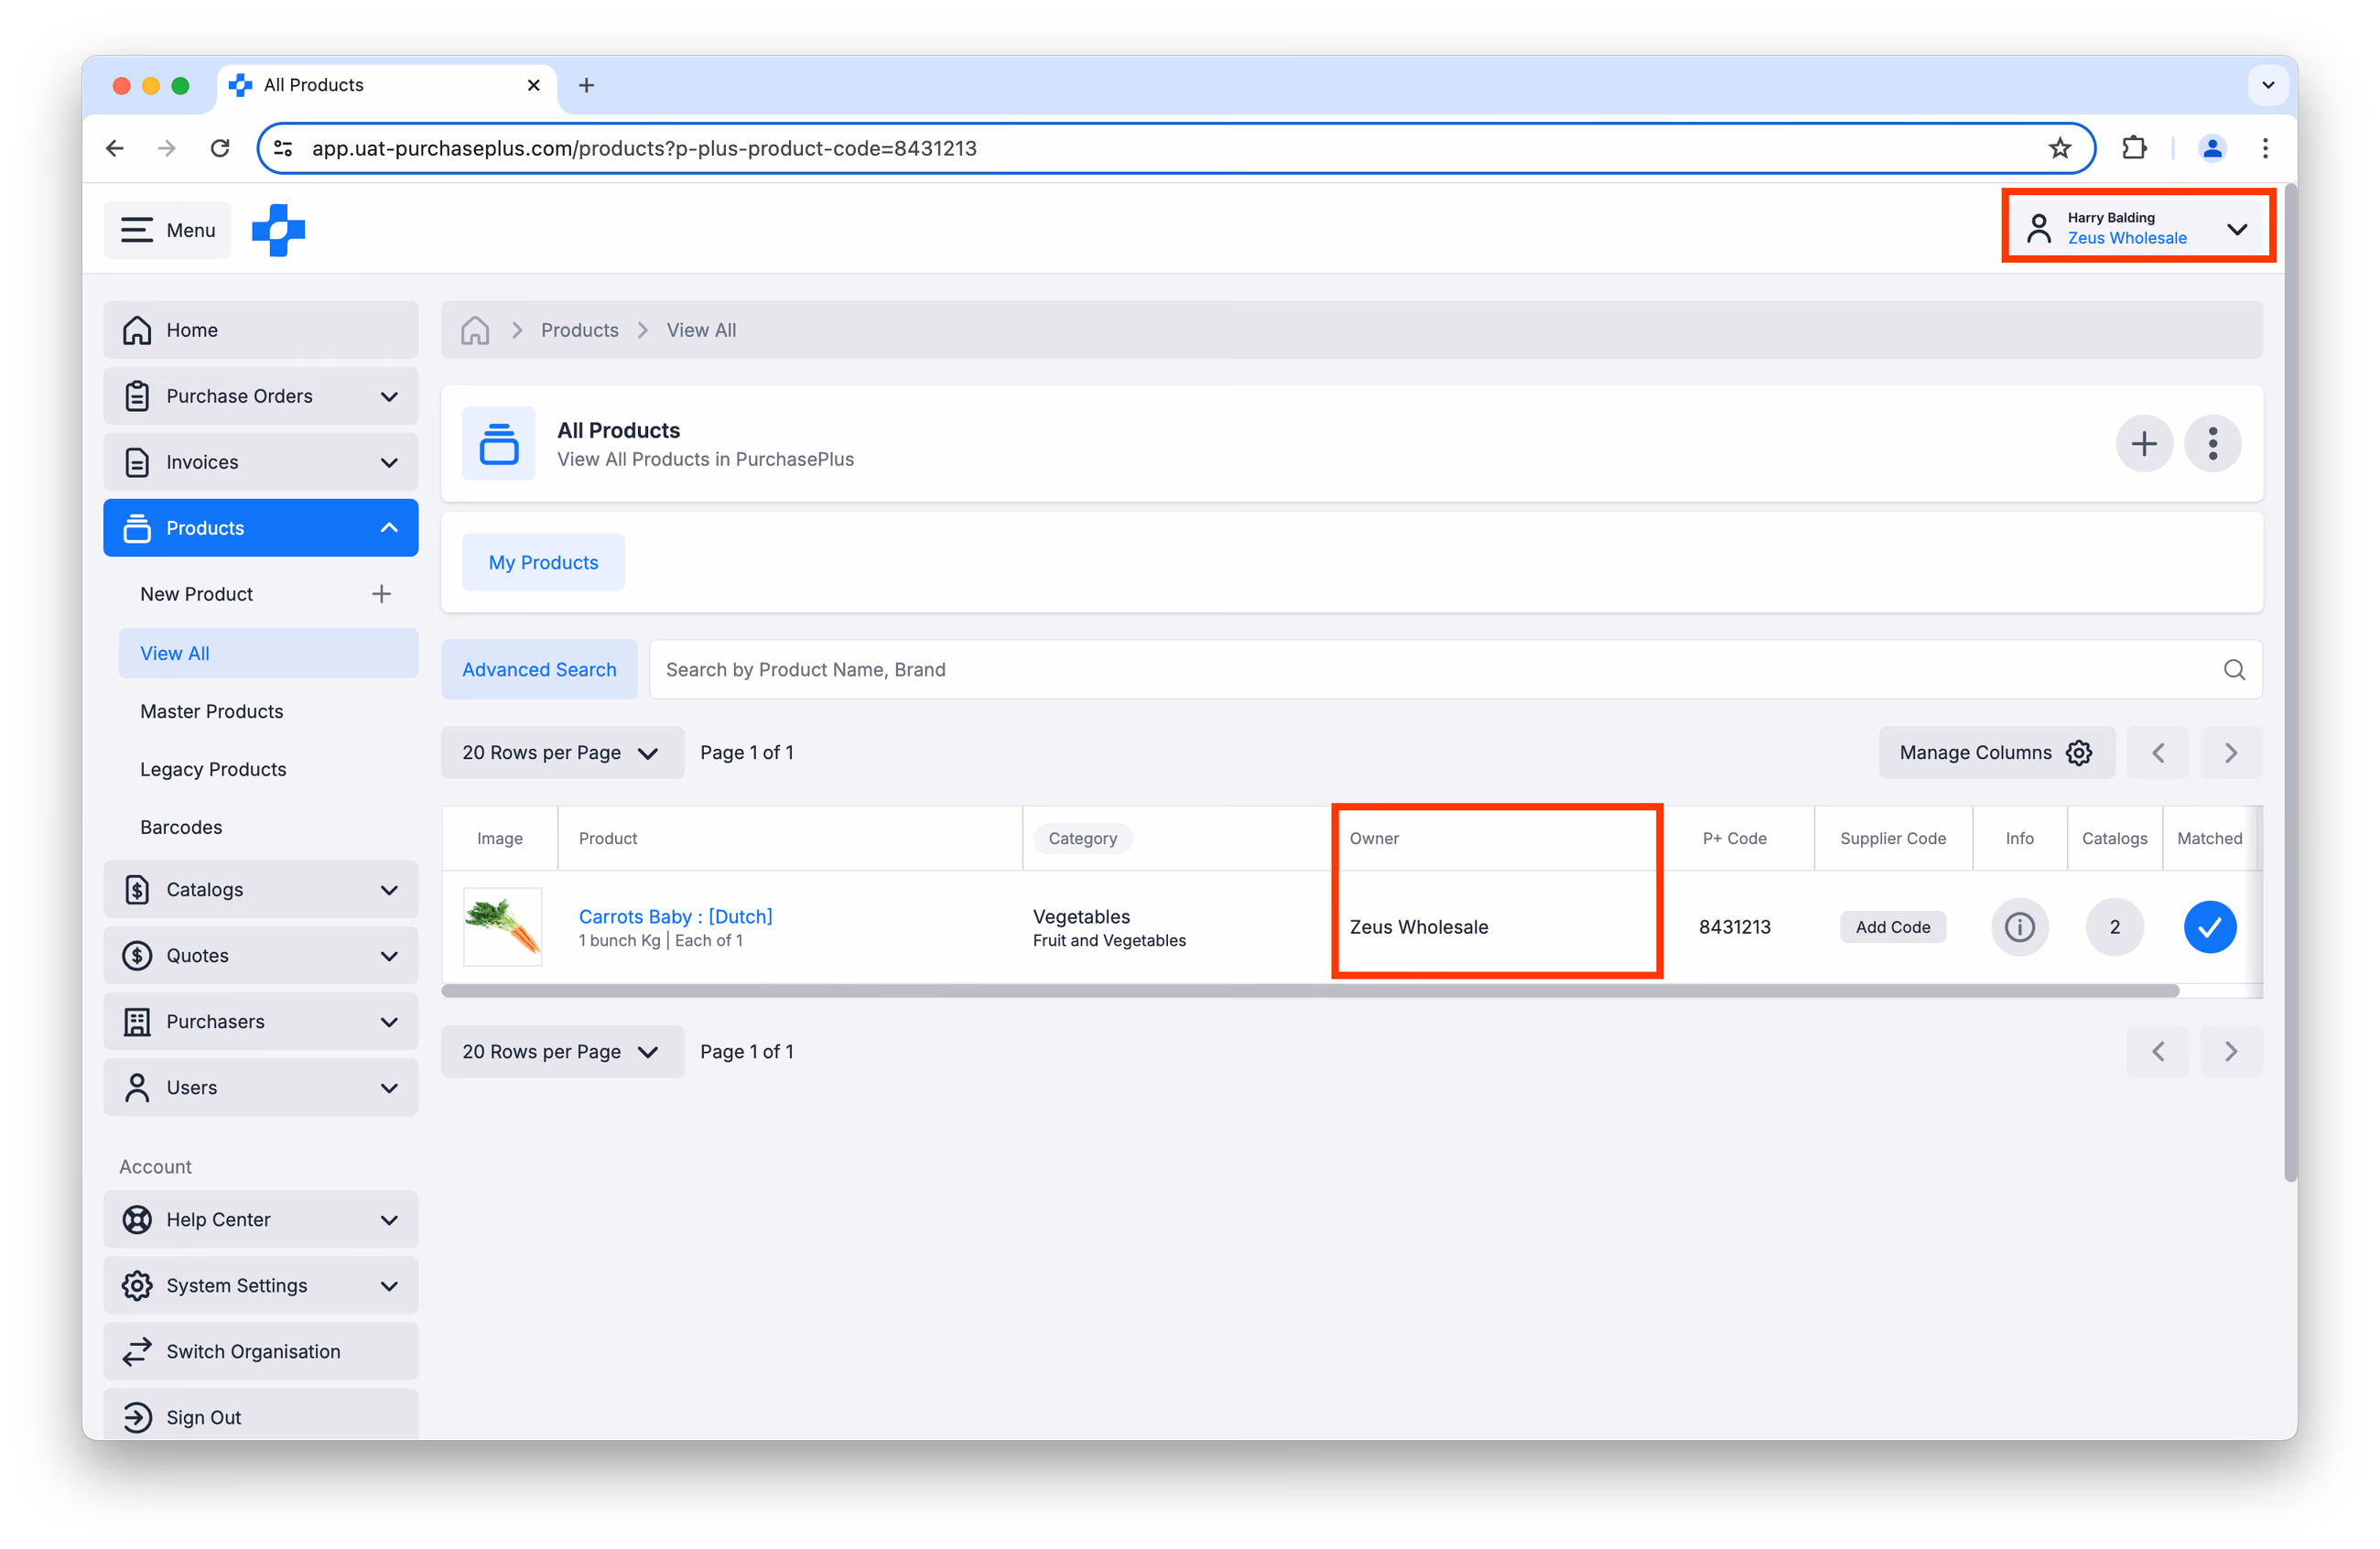Select the My Products tab
The image size is (2380, 1549).
coord(543,562)
